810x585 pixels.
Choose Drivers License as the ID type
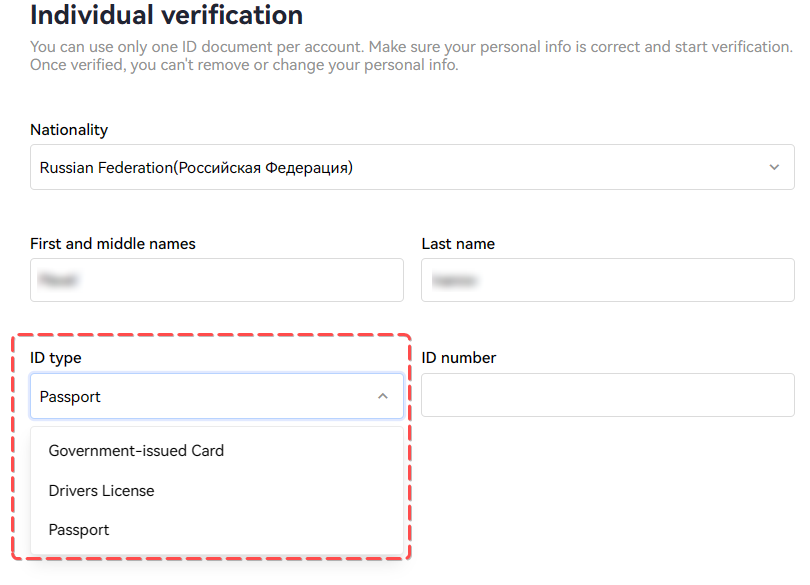[x=101, y=491]
